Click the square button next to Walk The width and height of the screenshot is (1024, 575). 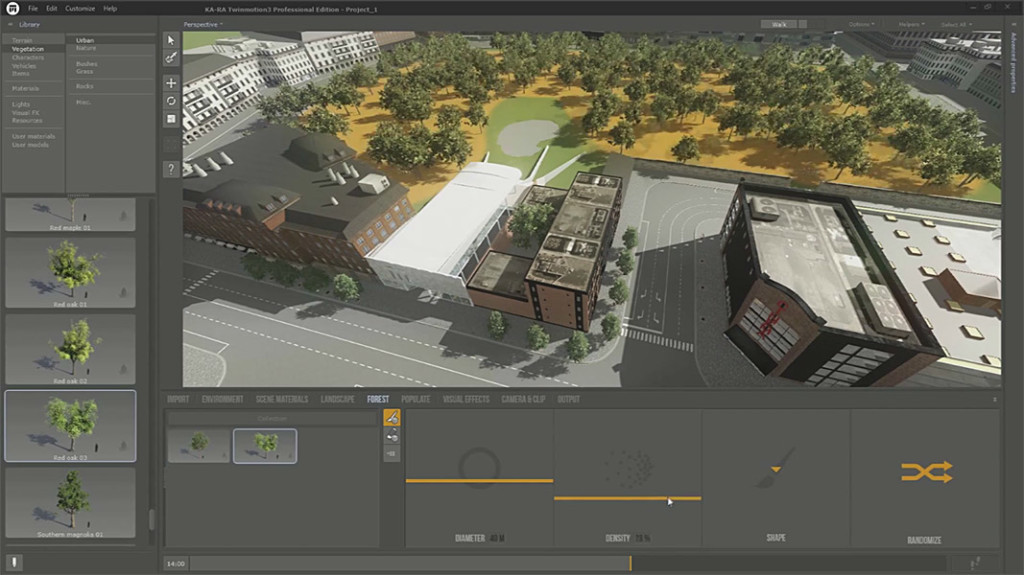(803, 24)
